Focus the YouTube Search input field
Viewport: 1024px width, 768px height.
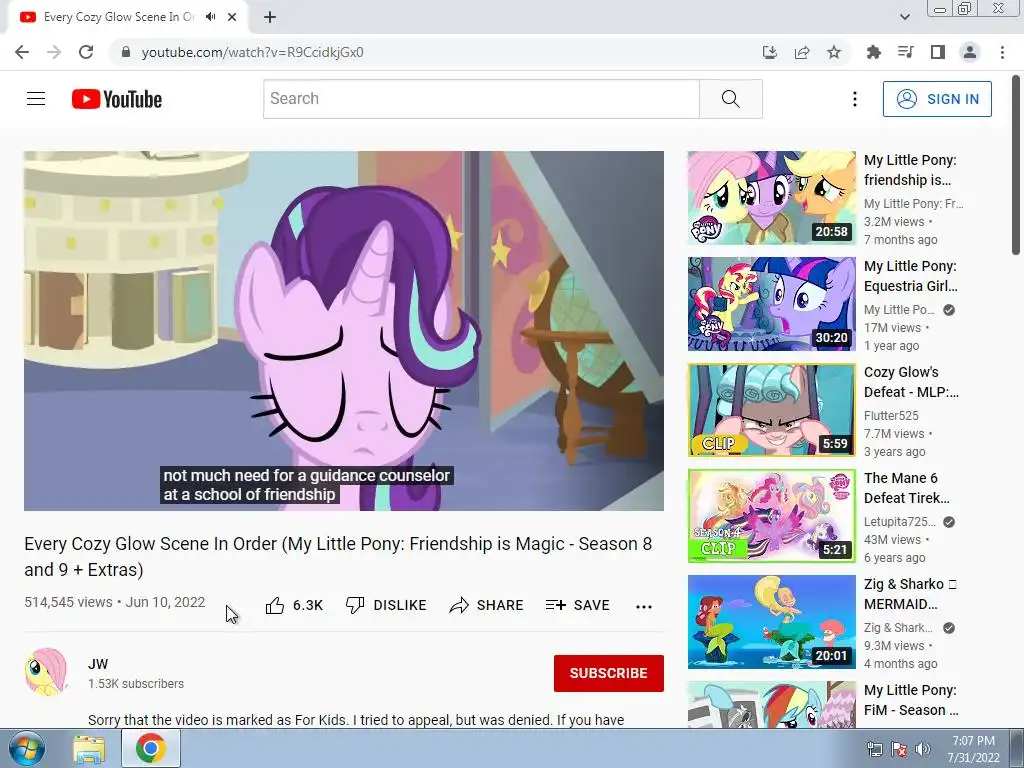click(x=481, y=99)
